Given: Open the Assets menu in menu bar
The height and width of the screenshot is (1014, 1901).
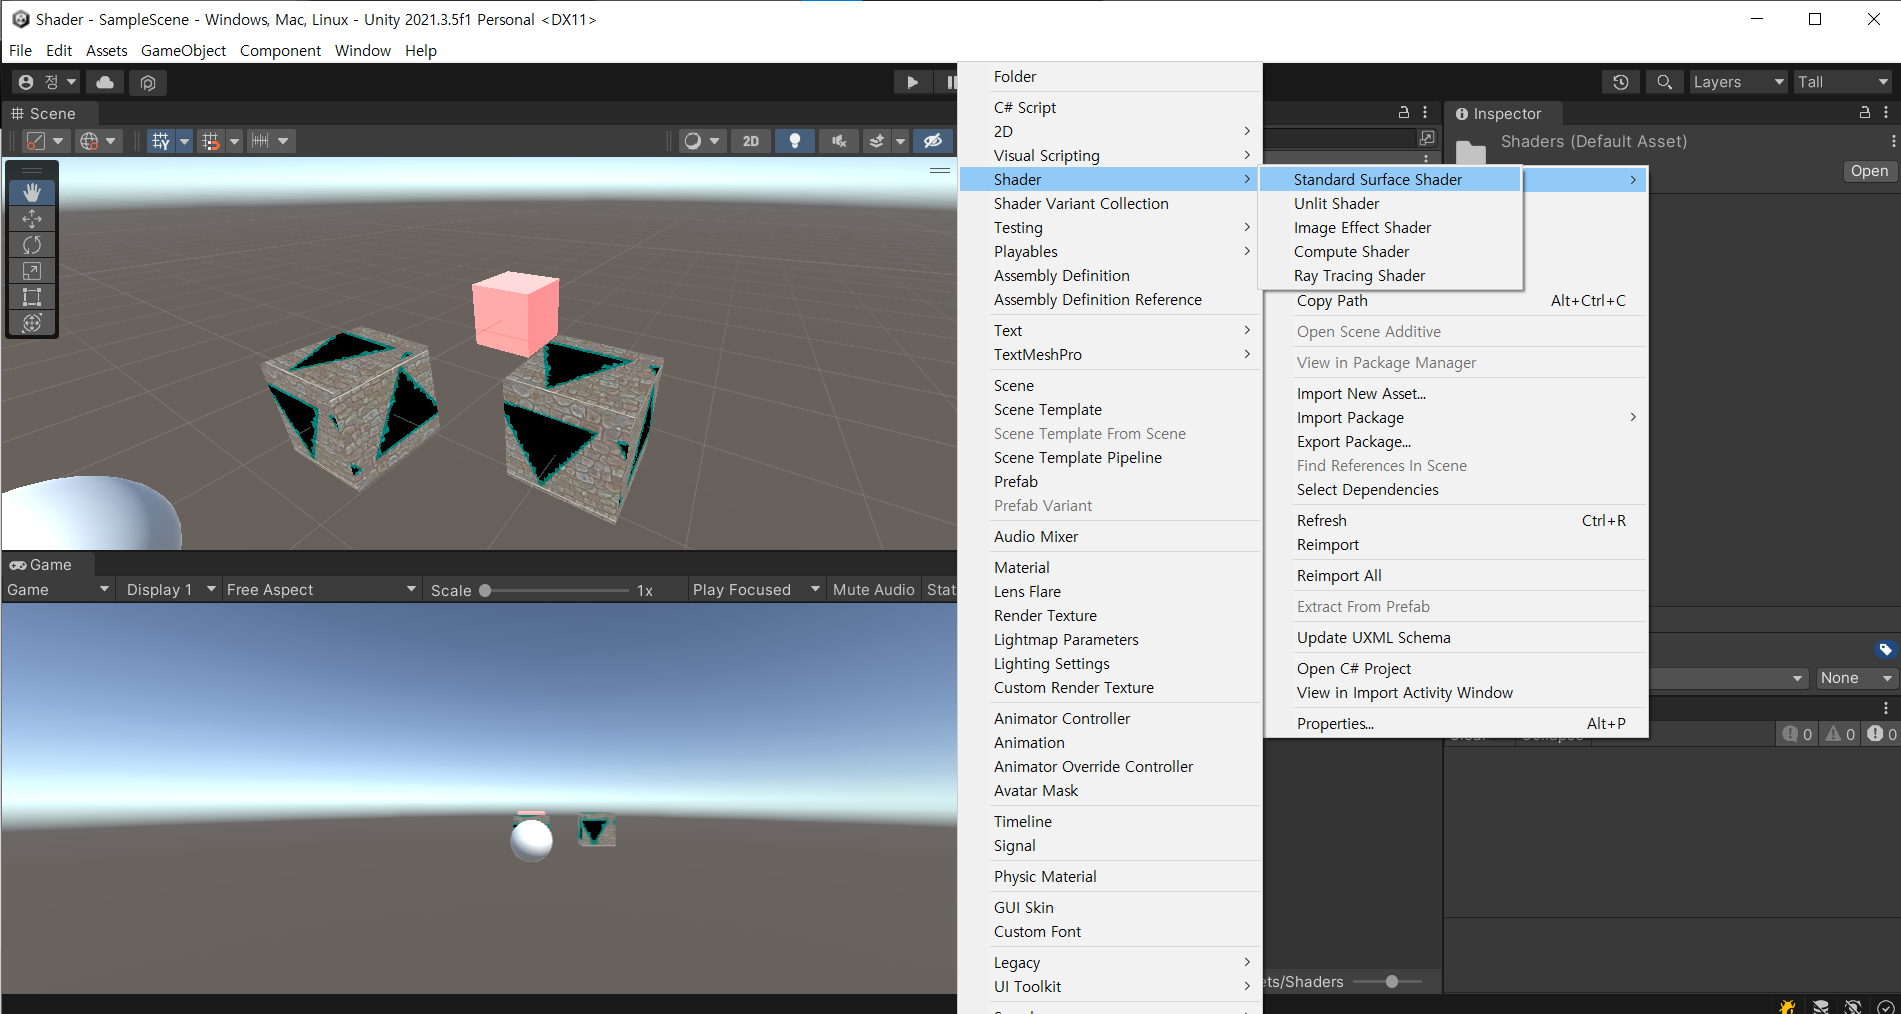Looking at the screenshot, I should 106,50.
